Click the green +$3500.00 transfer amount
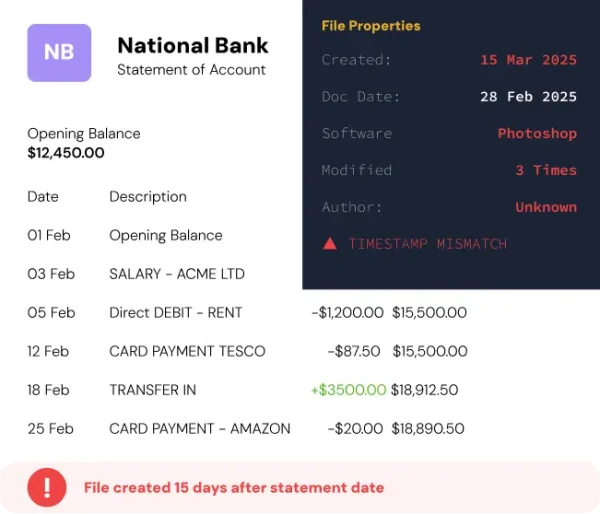The width and height of the screenshot is (600, 514). tap(349, 390)
